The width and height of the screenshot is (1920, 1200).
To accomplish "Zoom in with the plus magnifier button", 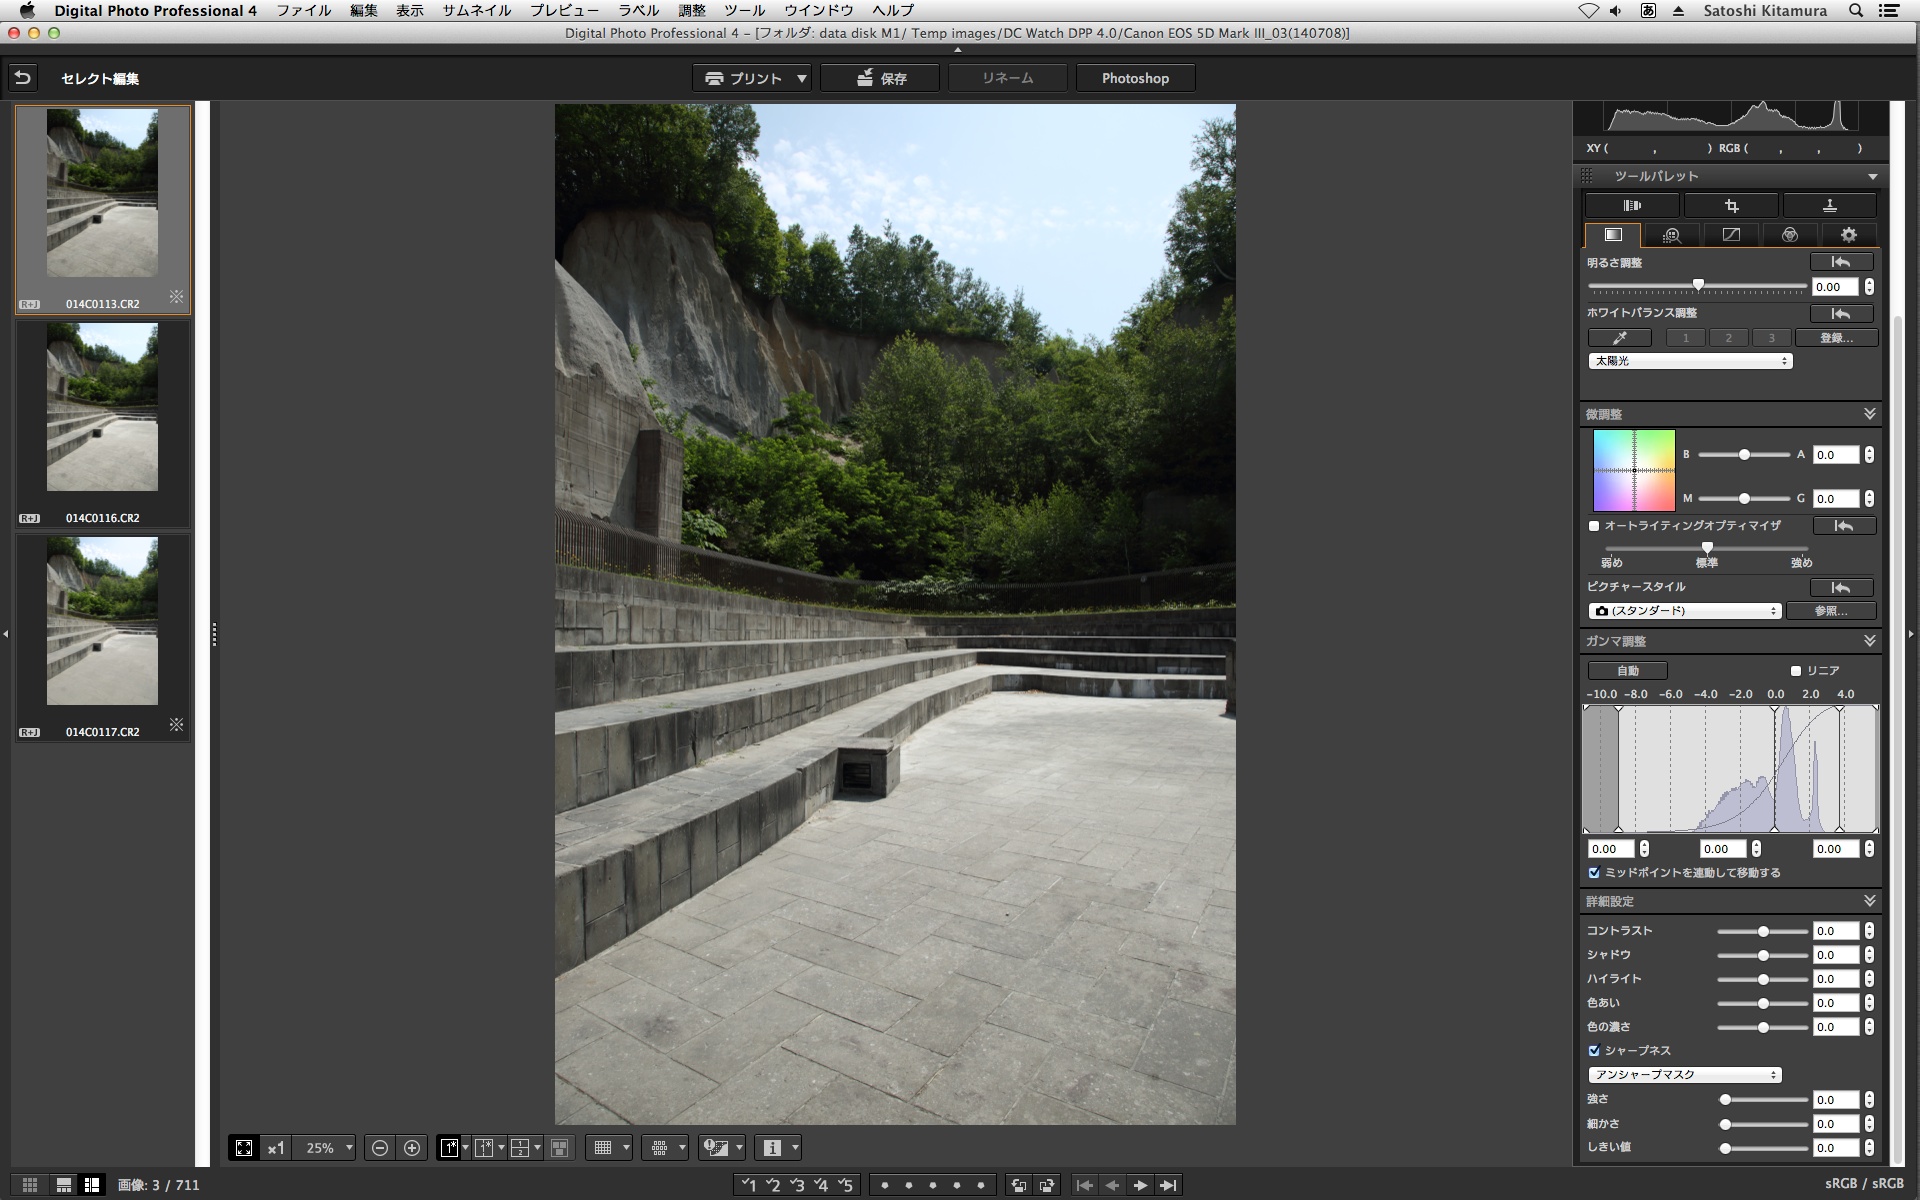I will 411,1148.
